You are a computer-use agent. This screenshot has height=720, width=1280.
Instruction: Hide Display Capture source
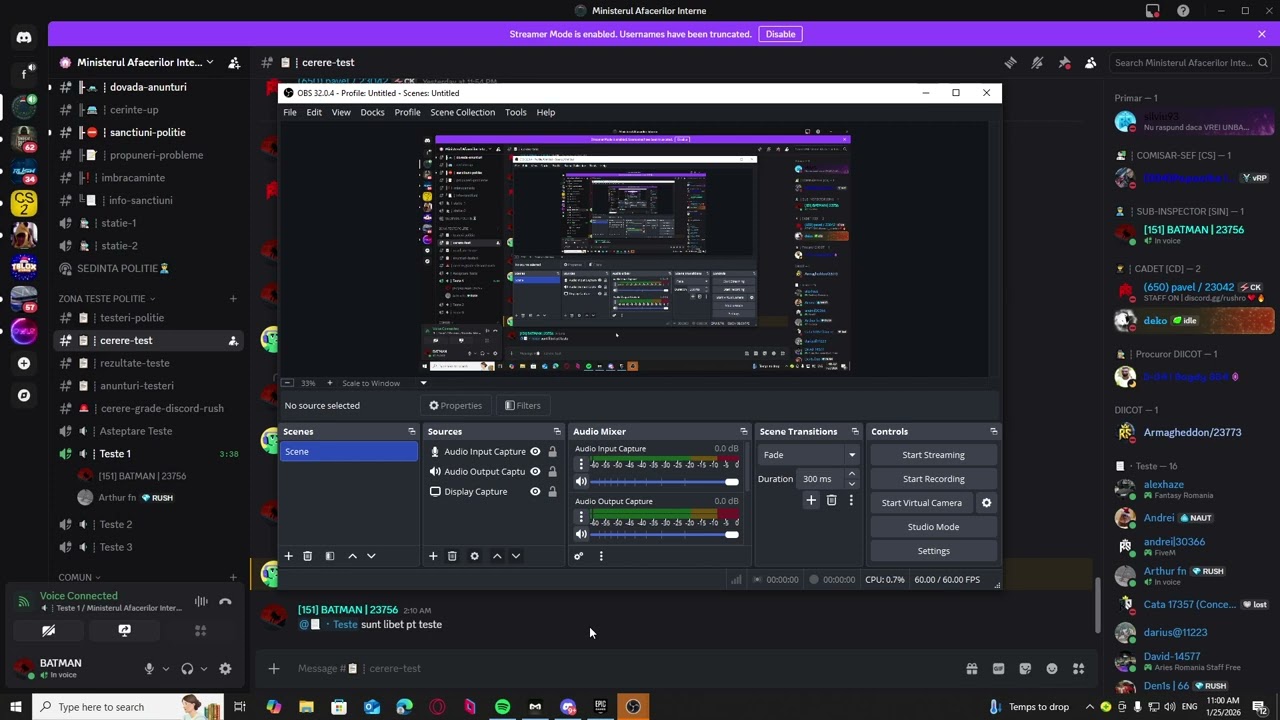tap(535, 492)
